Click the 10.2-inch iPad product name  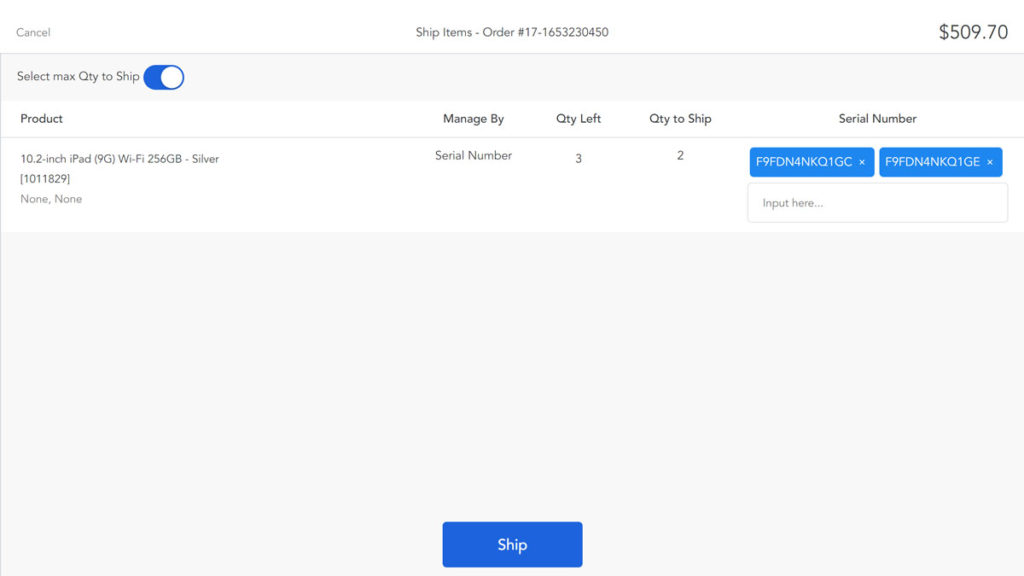120,158
